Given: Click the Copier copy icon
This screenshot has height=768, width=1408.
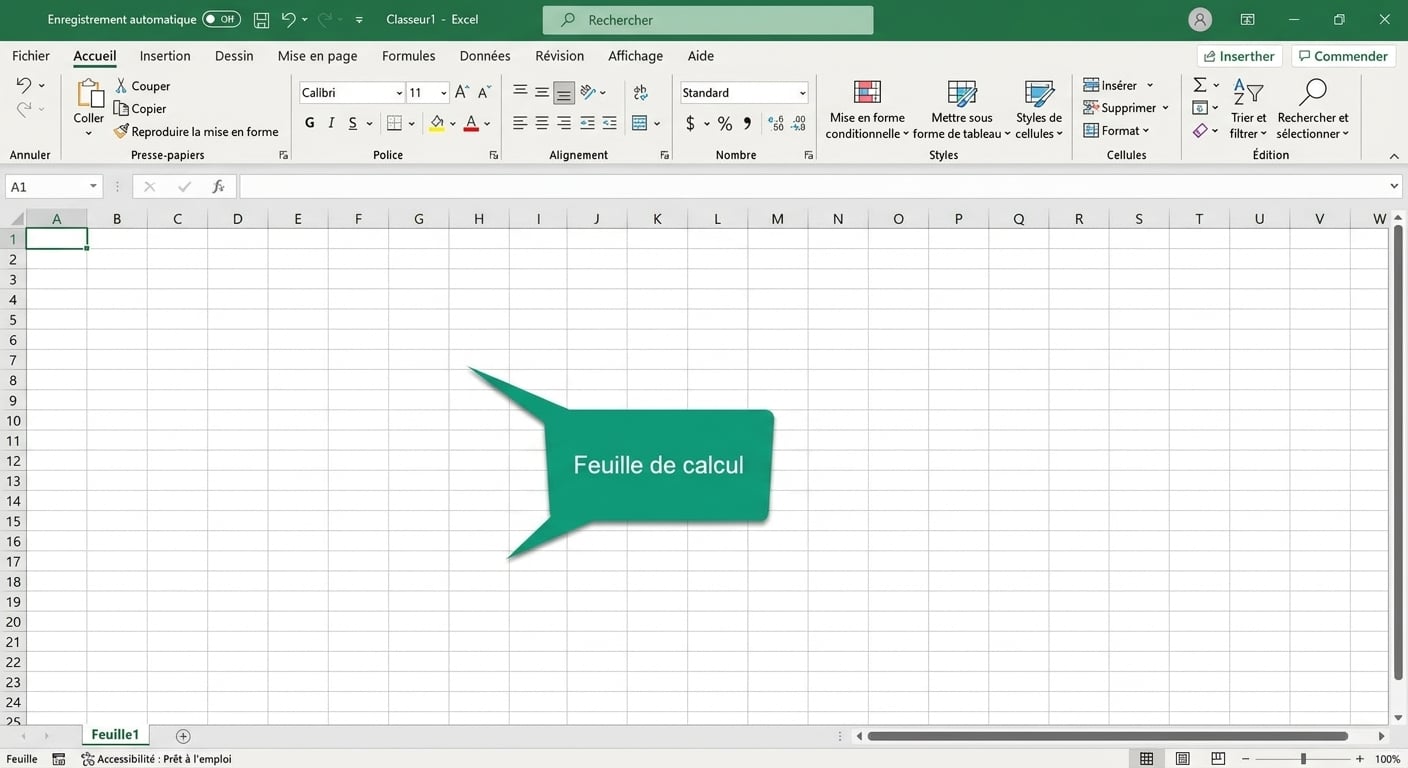Looking at the screenshot, I should (x=121, y=108).
